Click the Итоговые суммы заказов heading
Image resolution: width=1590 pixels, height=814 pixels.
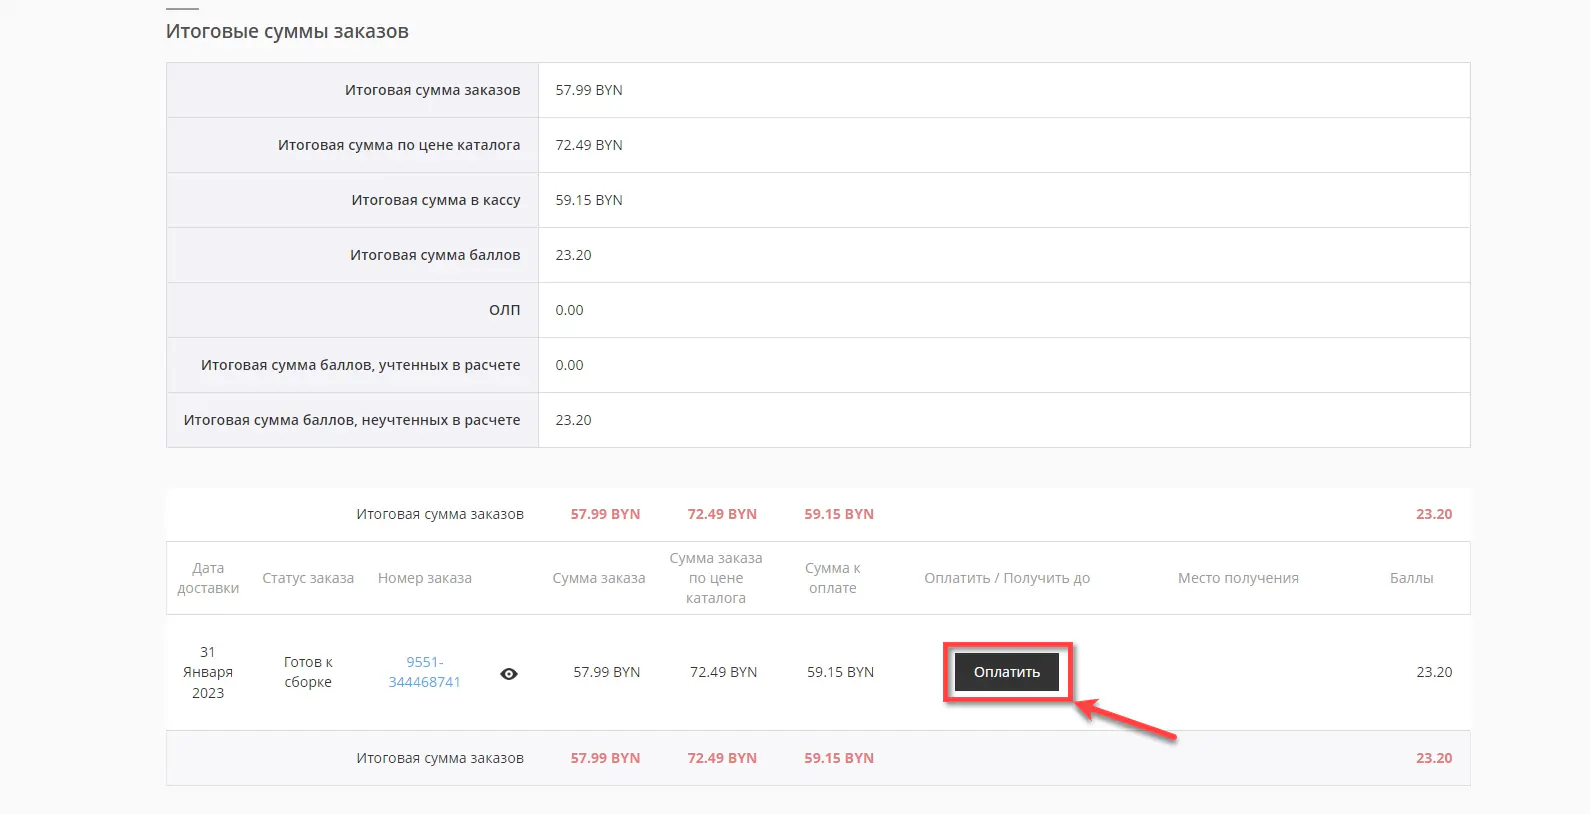pyautogui.click(x=287, y=31)
